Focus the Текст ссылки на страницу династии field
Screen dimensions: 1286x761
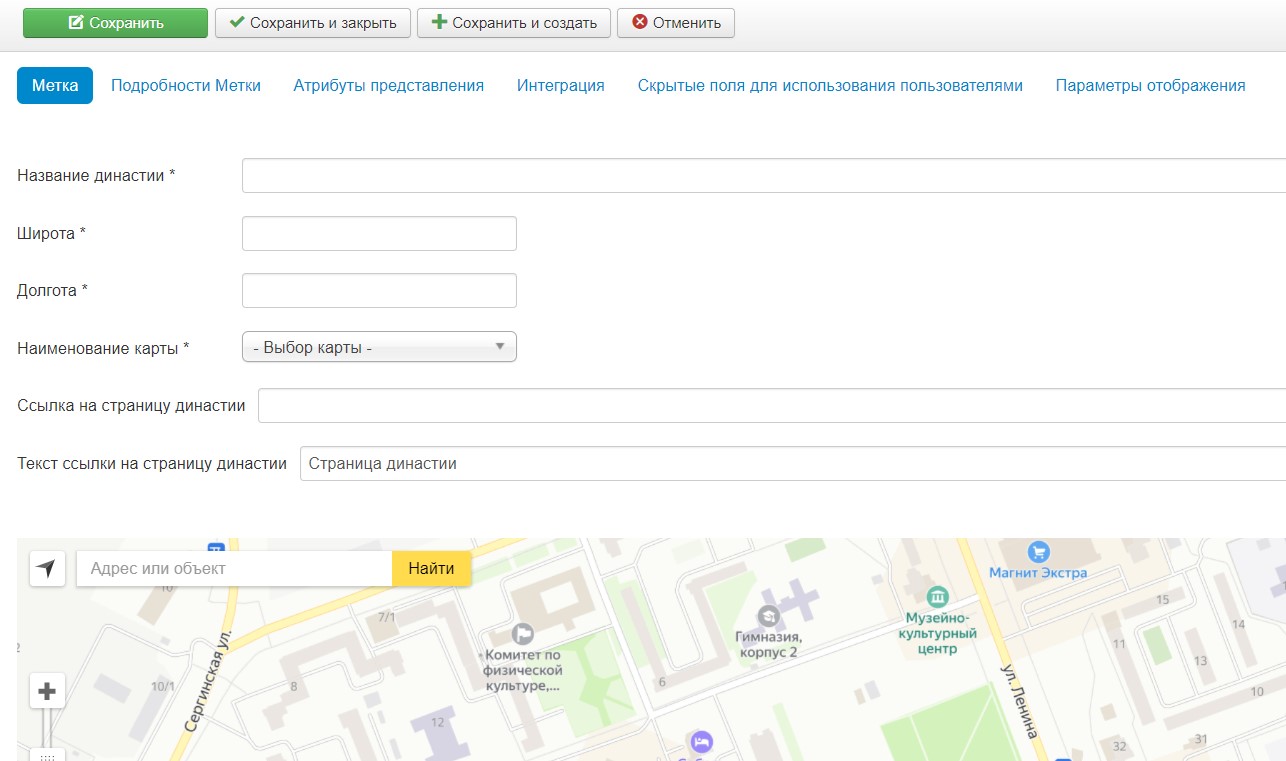click(793, 463)
